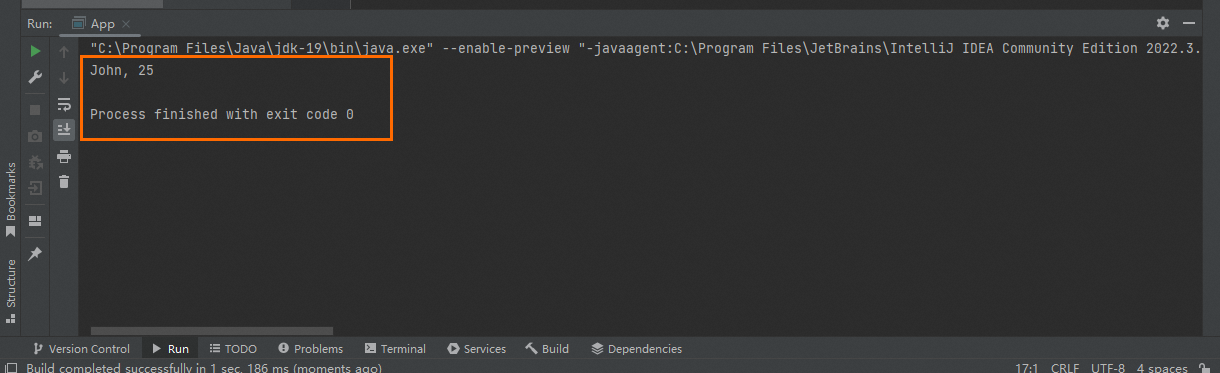Open run configuration wrench settings
Image resolution: width=1220 pixels, height=373 pixels.
(35, 78)
